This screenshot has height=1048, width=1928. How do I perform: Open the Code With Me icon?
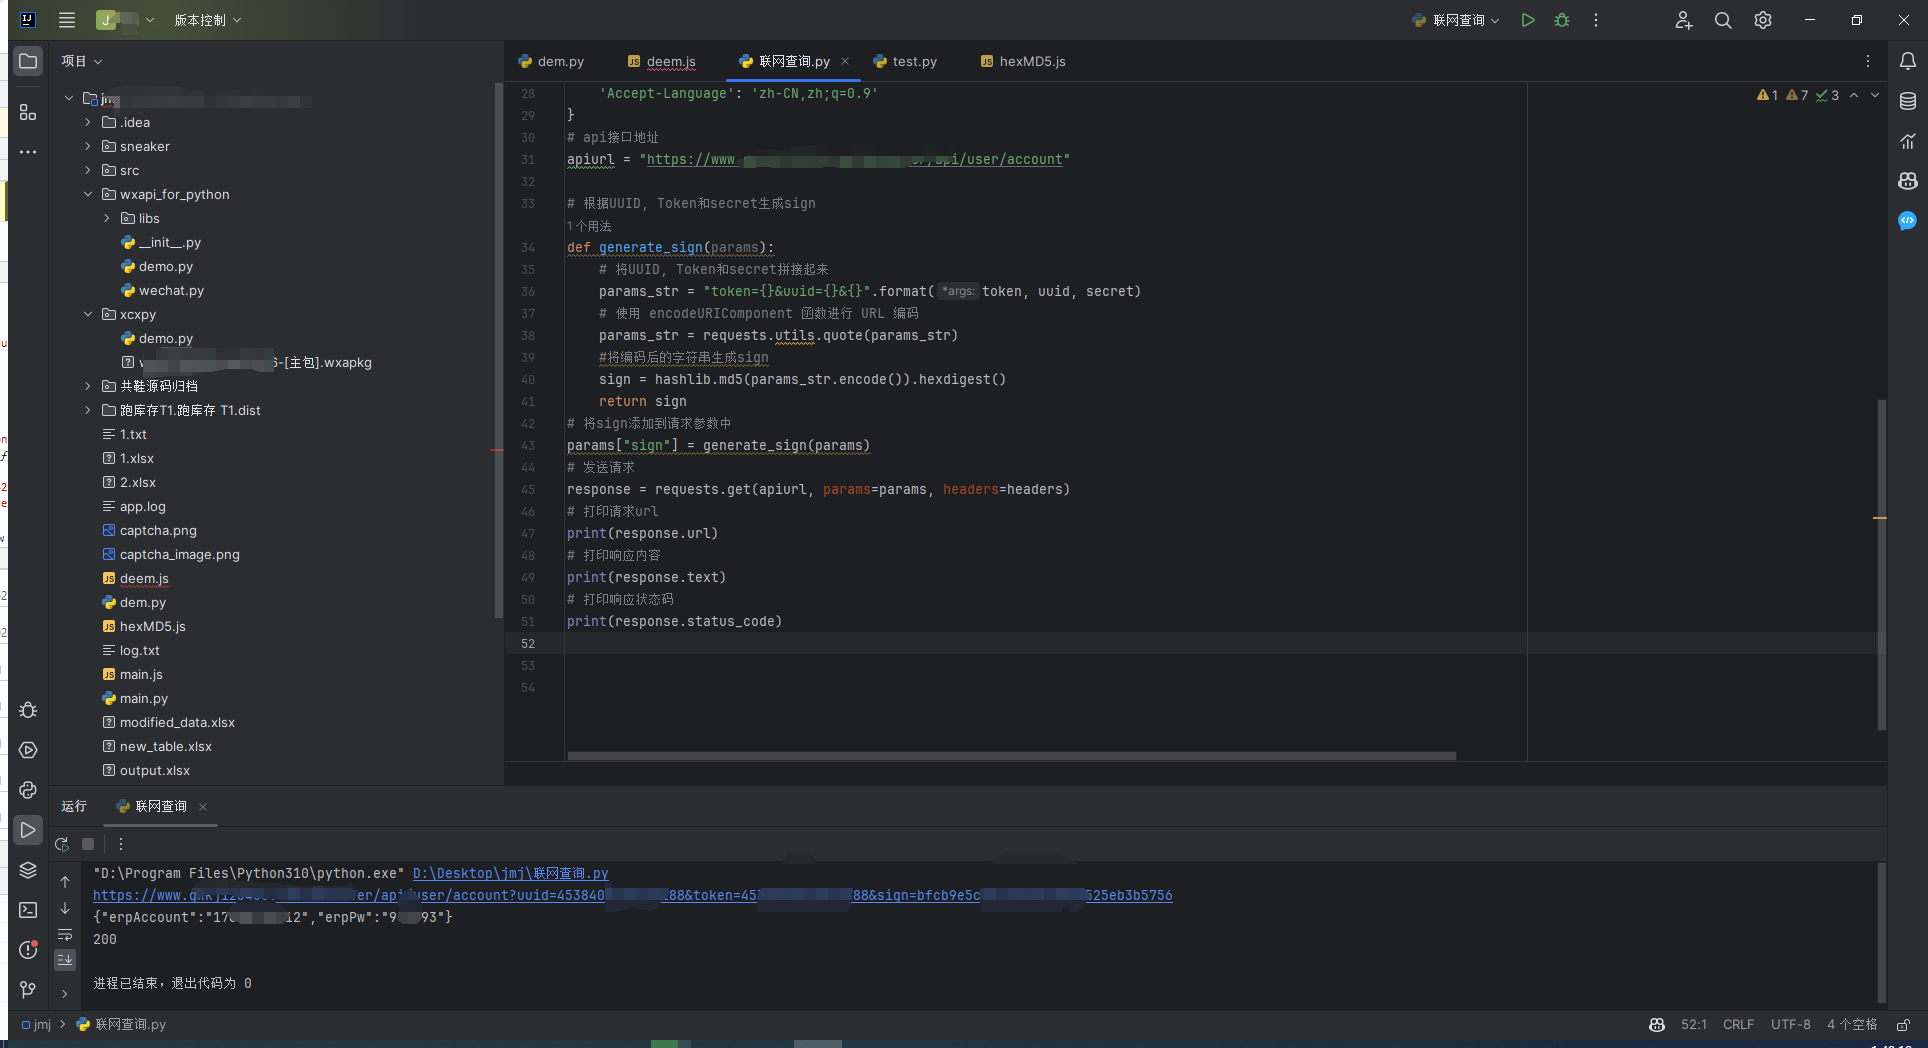pos(1684,20)
